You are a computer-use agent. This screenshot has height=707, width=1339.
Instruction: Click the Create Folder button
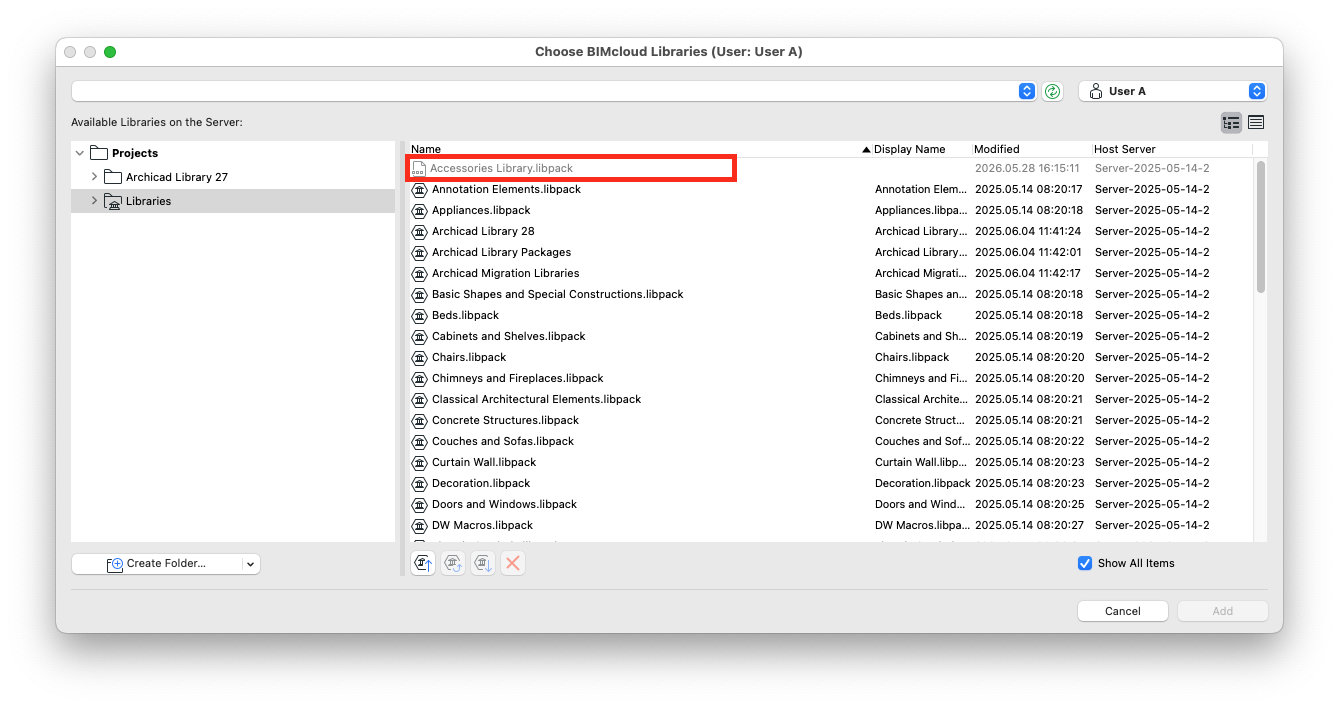(x=157, y=564)
